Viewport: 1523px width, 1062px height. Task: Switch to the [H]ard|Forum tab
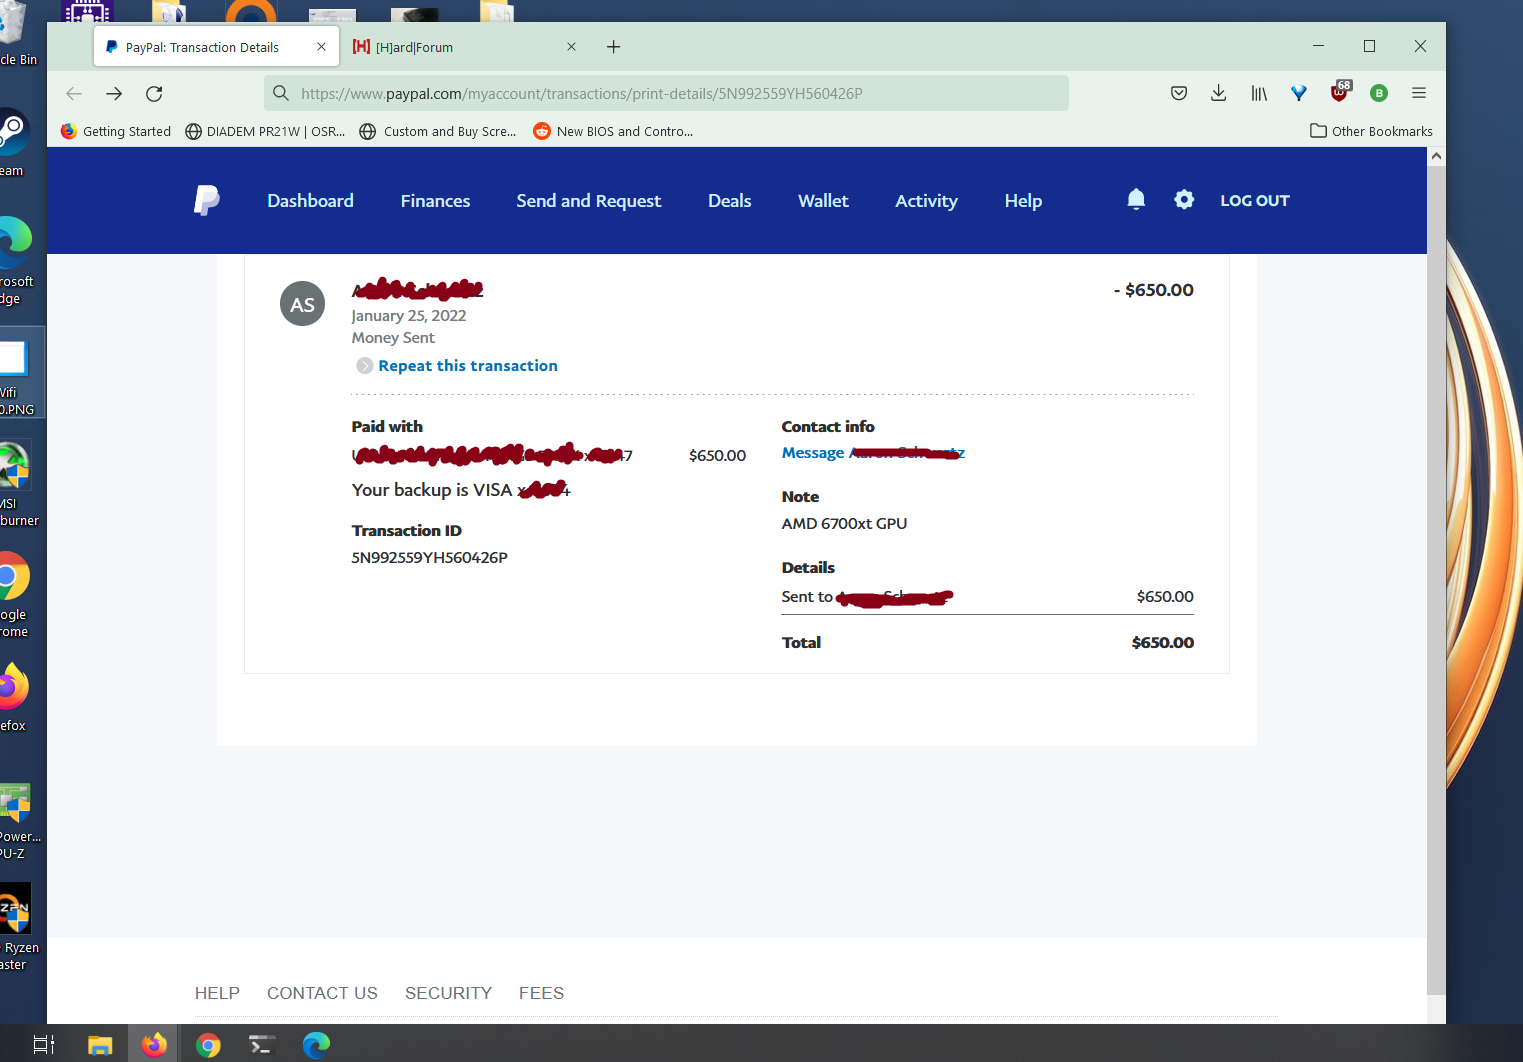coord(460,47)
